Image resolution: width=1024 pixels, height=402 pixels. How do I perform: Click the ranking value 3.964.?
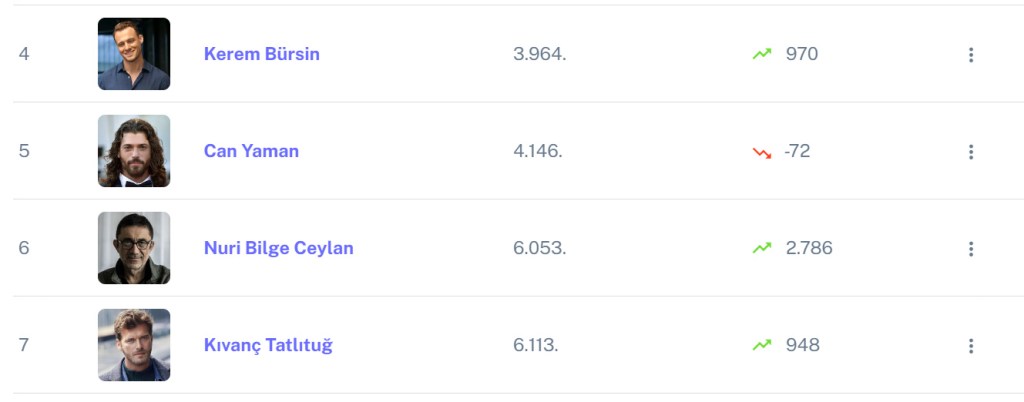click(539, 54)
